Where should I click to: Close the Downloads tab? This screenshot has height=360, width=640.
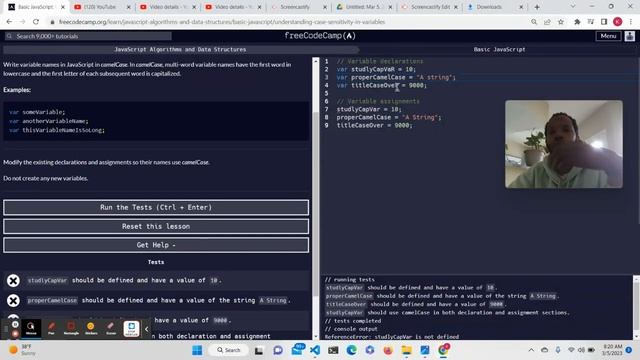(521, 7)
